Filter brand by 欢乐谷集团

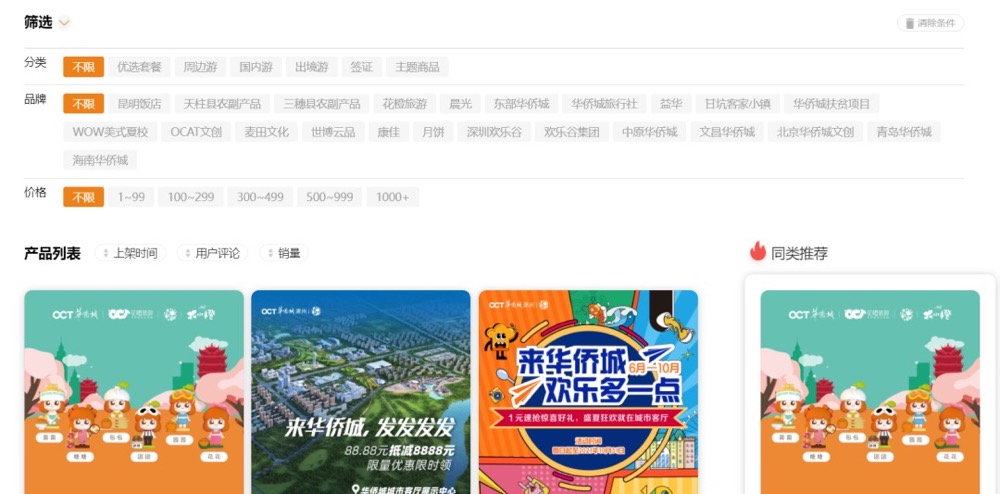572,132
